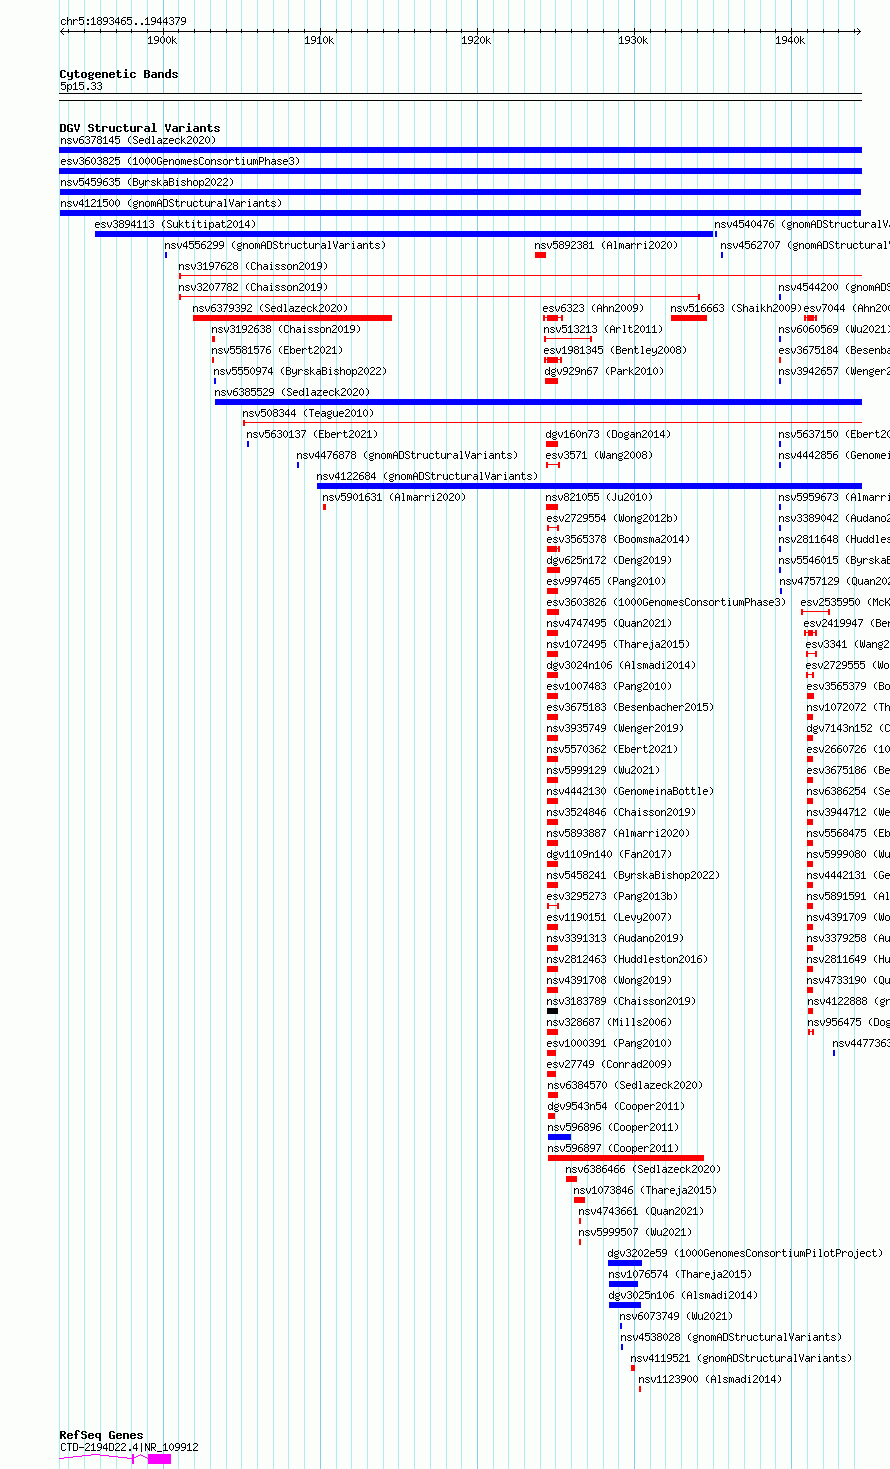Click blue bar under dgv3025n106 (Alsmadi2014)
The height and width of the screenshot is (1469, 890).
click(x=625, y=1305)
